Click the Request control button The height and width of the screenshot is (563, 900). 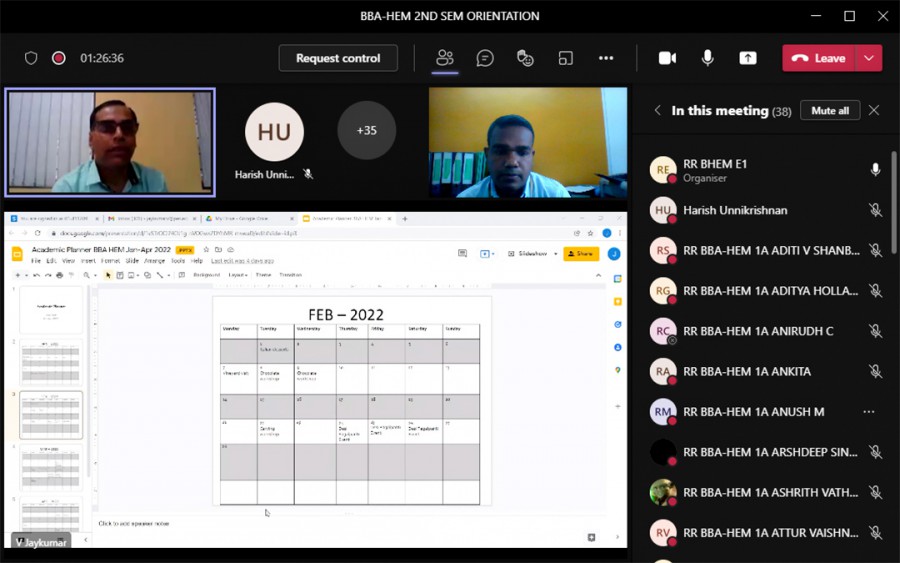pos(338,58)
